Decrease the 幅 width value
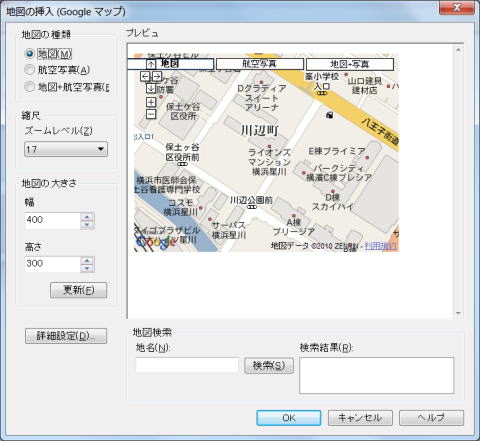Screen dimensions: 480x441 click(87, 225)
